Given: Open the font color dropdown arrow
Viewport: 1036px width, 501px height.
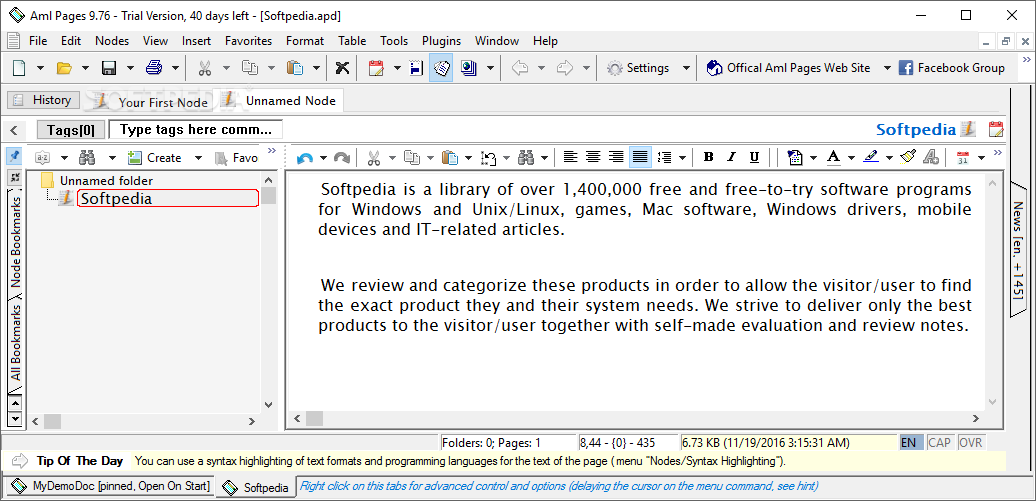Looking at the screenshot, I should pyautogui.click(x=853, y=157).
